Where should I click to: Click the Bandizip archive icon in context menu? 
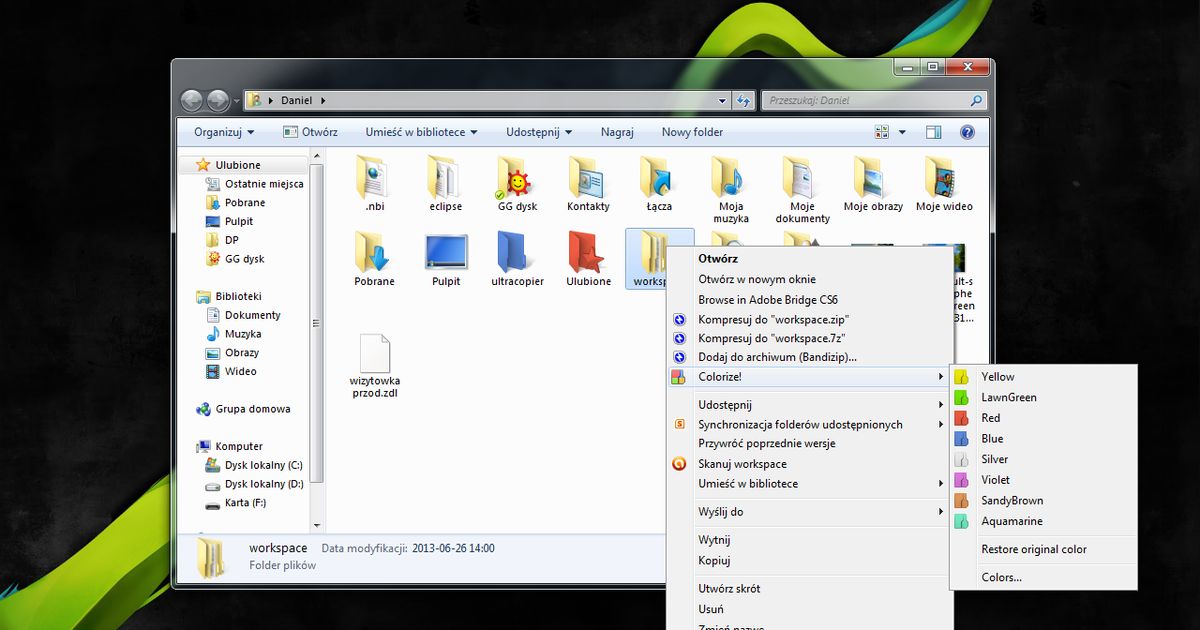point(678,357)
